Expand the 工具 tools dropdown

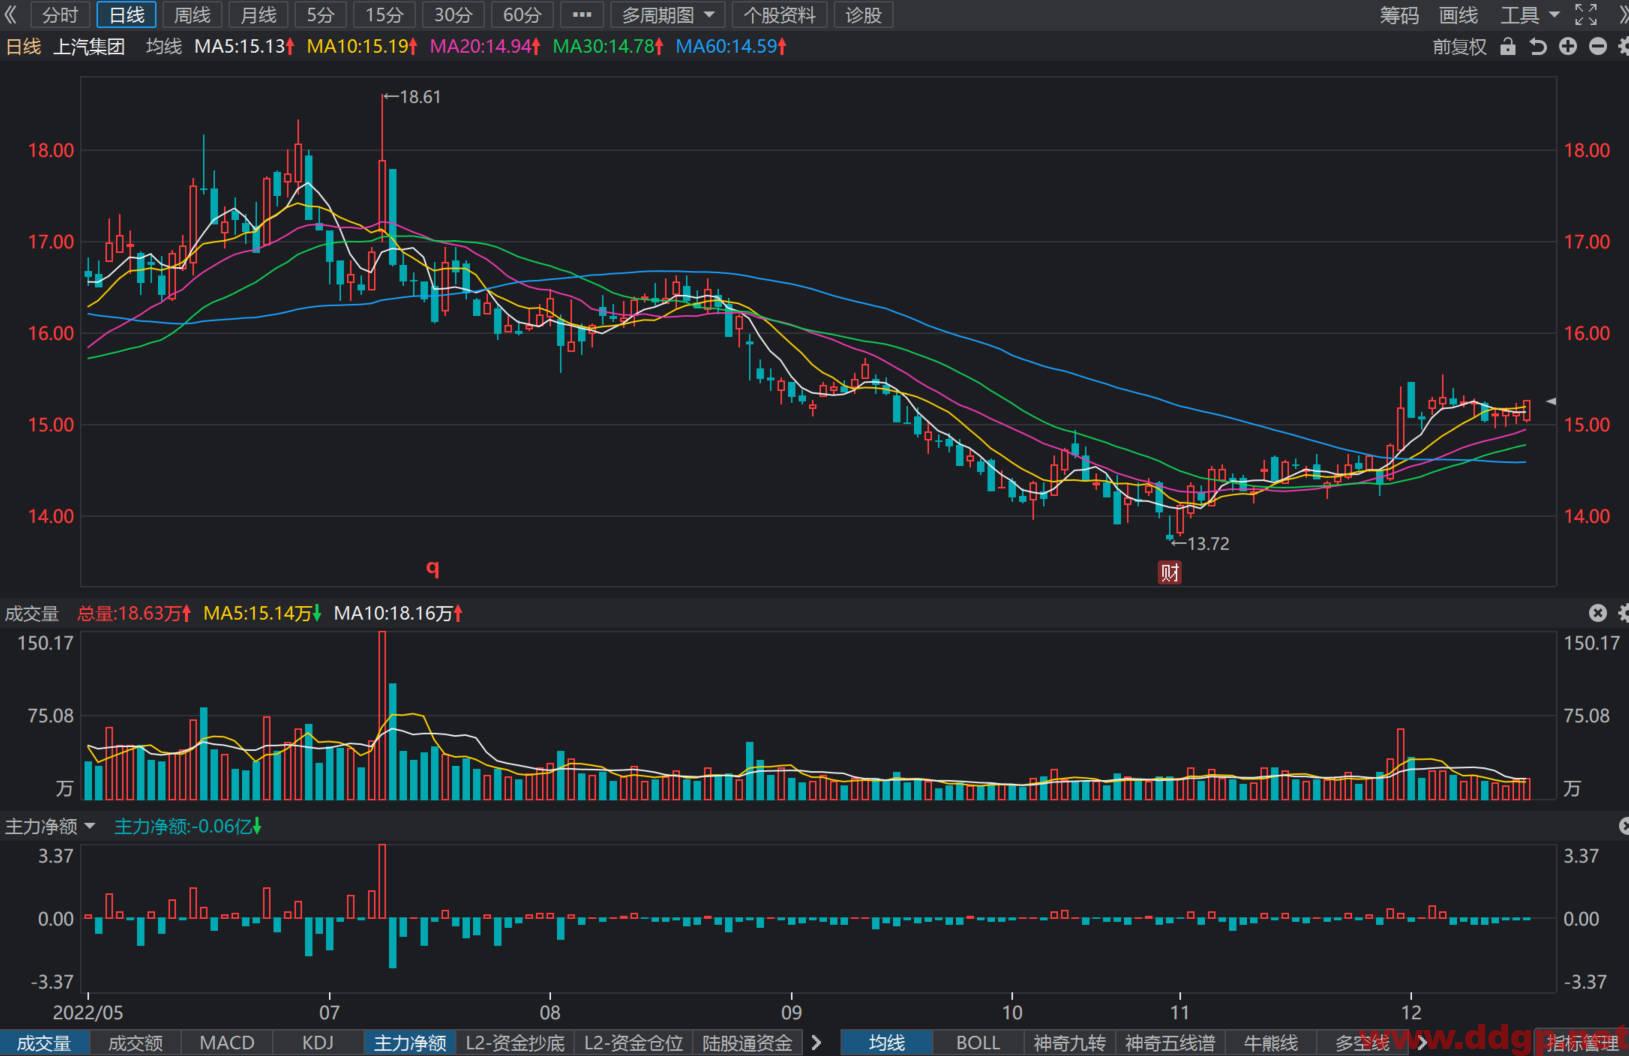coord(1530,15)
